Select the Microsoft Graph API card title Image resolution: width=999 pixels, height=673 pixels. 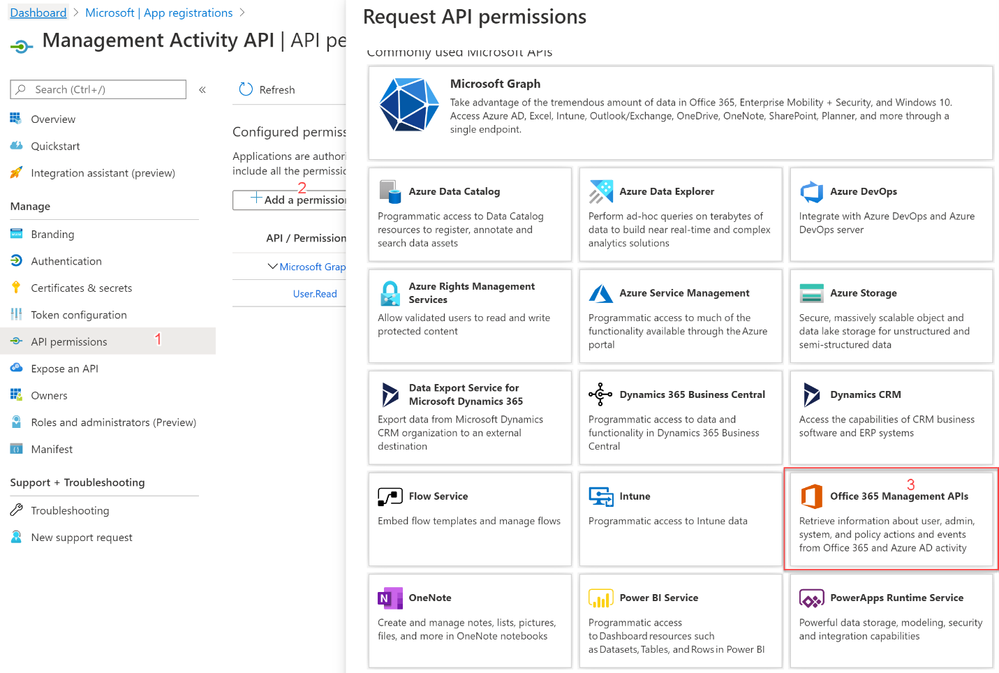point(495,83)
